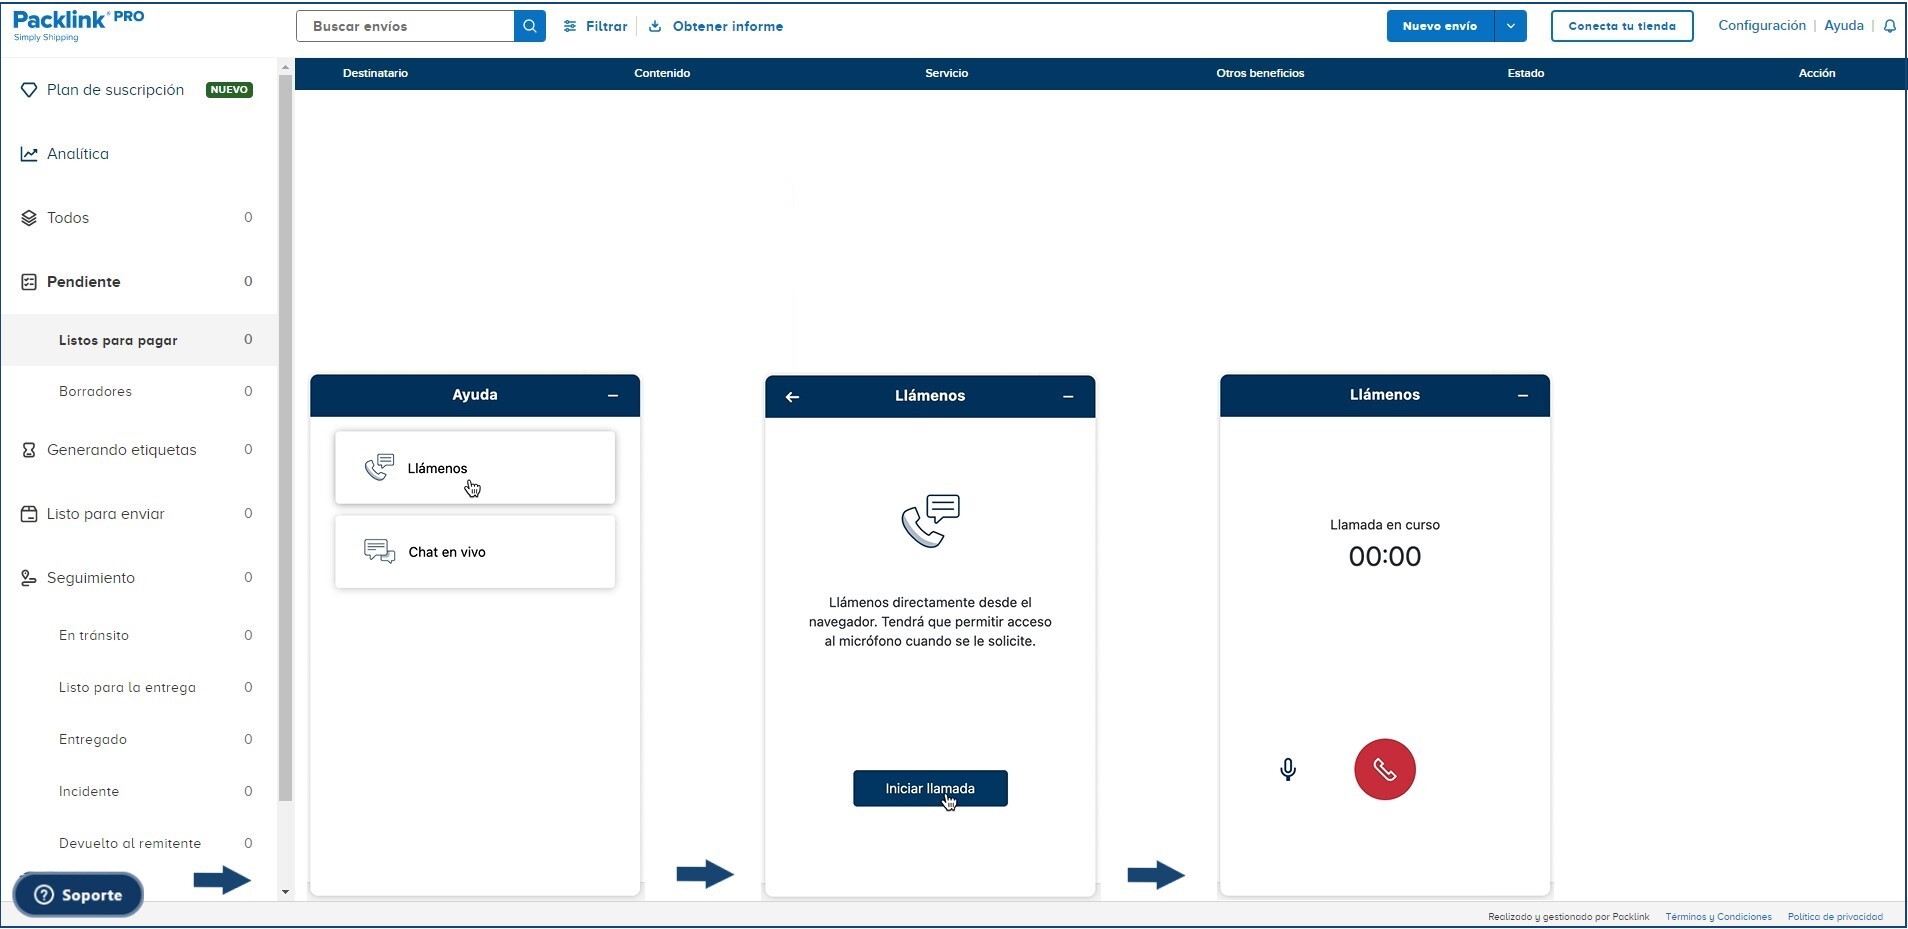Expand the Seguimiento section in the sidebar

(x=90, y=577)
